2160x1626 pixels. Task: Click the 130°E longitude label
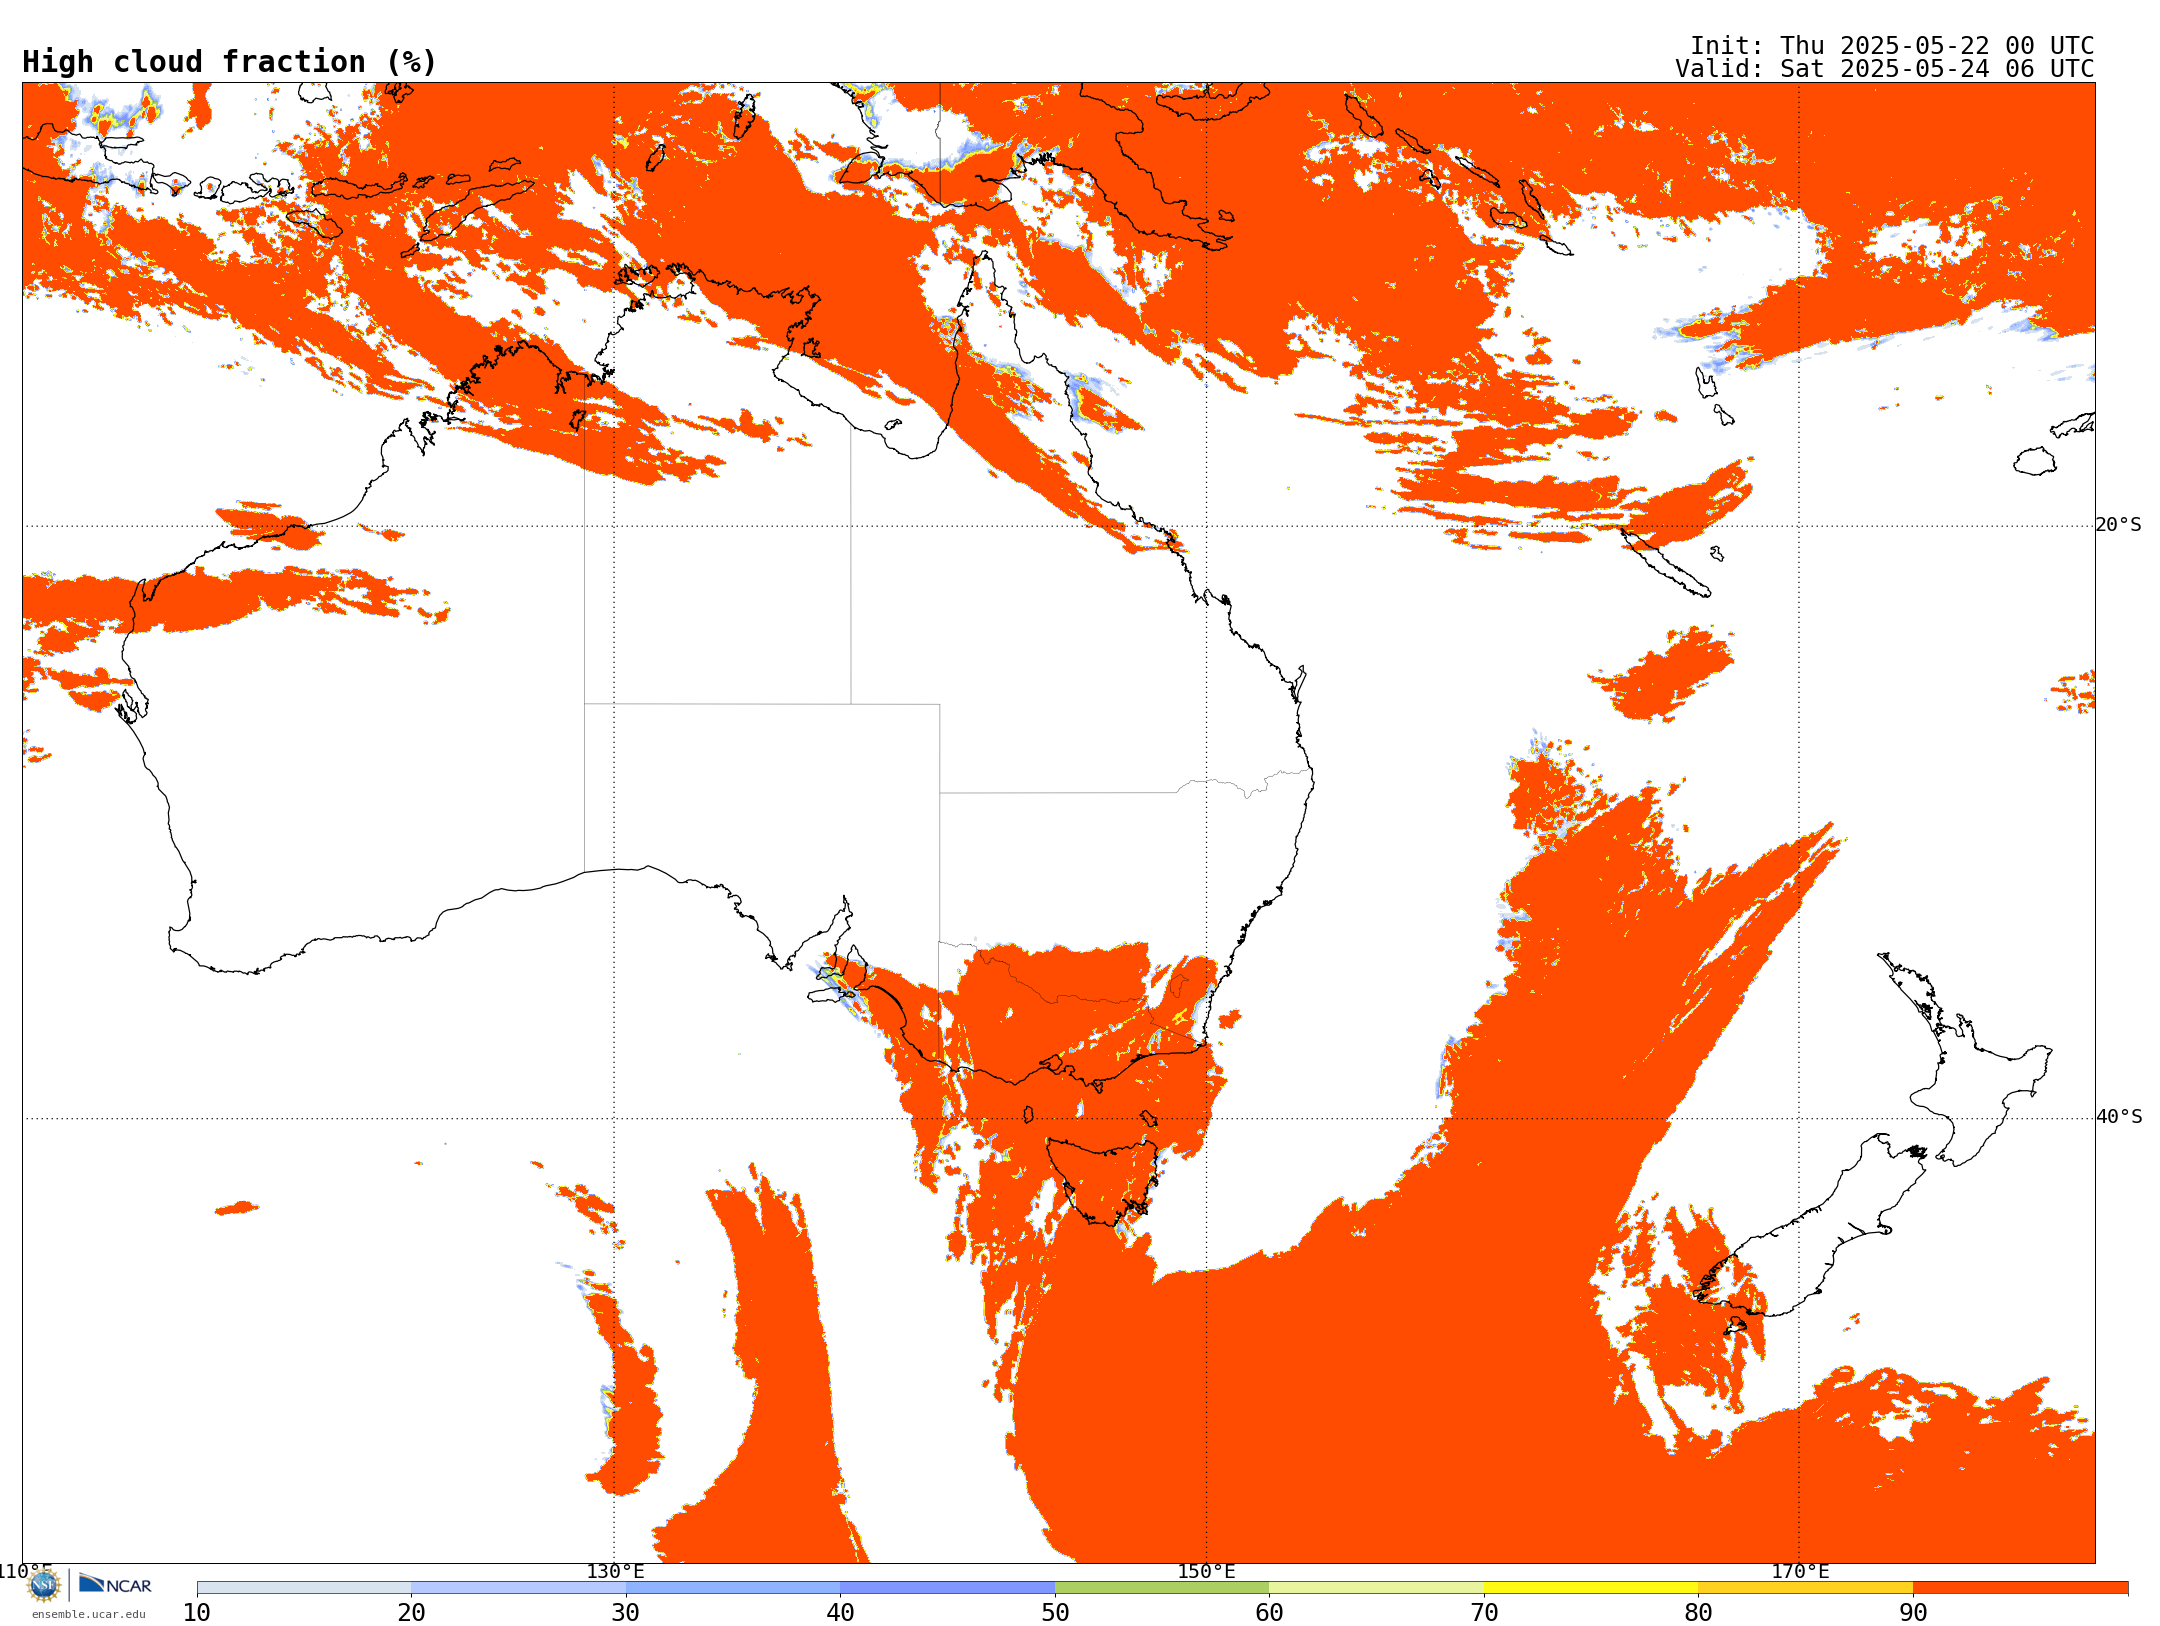[615, 1572]
